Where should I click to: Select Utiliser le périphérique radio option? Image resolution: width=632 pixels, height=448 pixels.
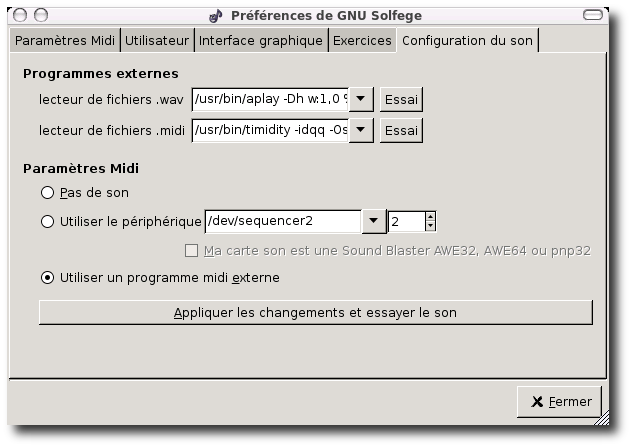(x=48, y=222)
